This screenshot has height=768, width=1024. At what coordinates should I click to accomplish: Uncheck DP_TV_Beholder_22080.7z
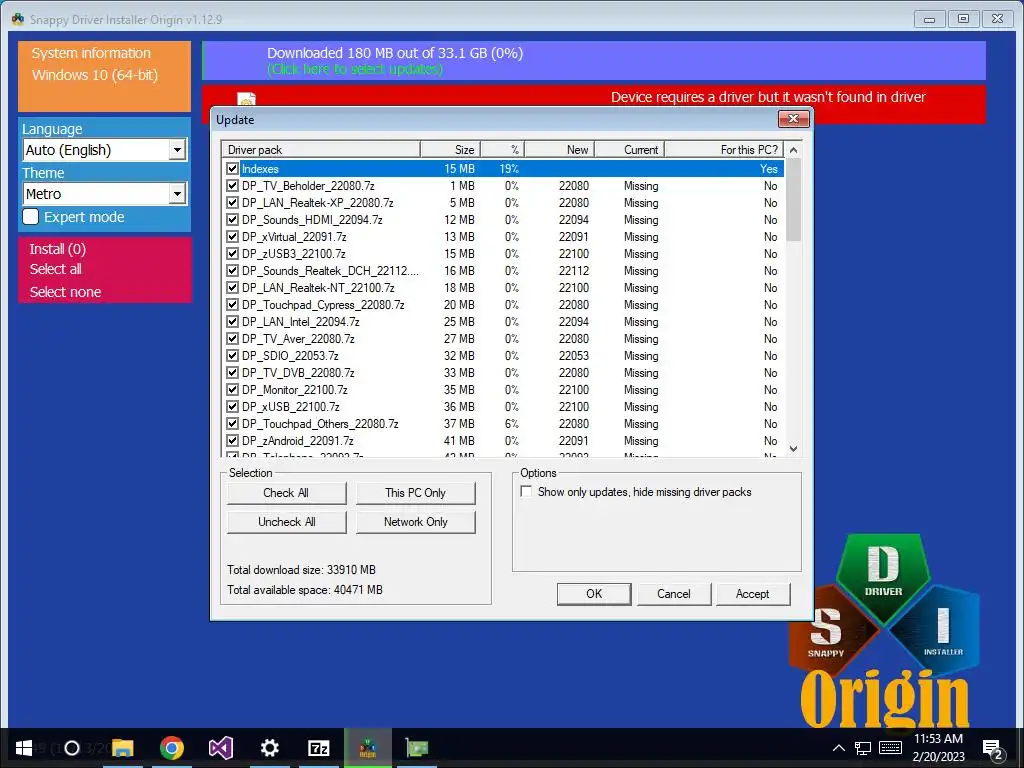[232, 185]
